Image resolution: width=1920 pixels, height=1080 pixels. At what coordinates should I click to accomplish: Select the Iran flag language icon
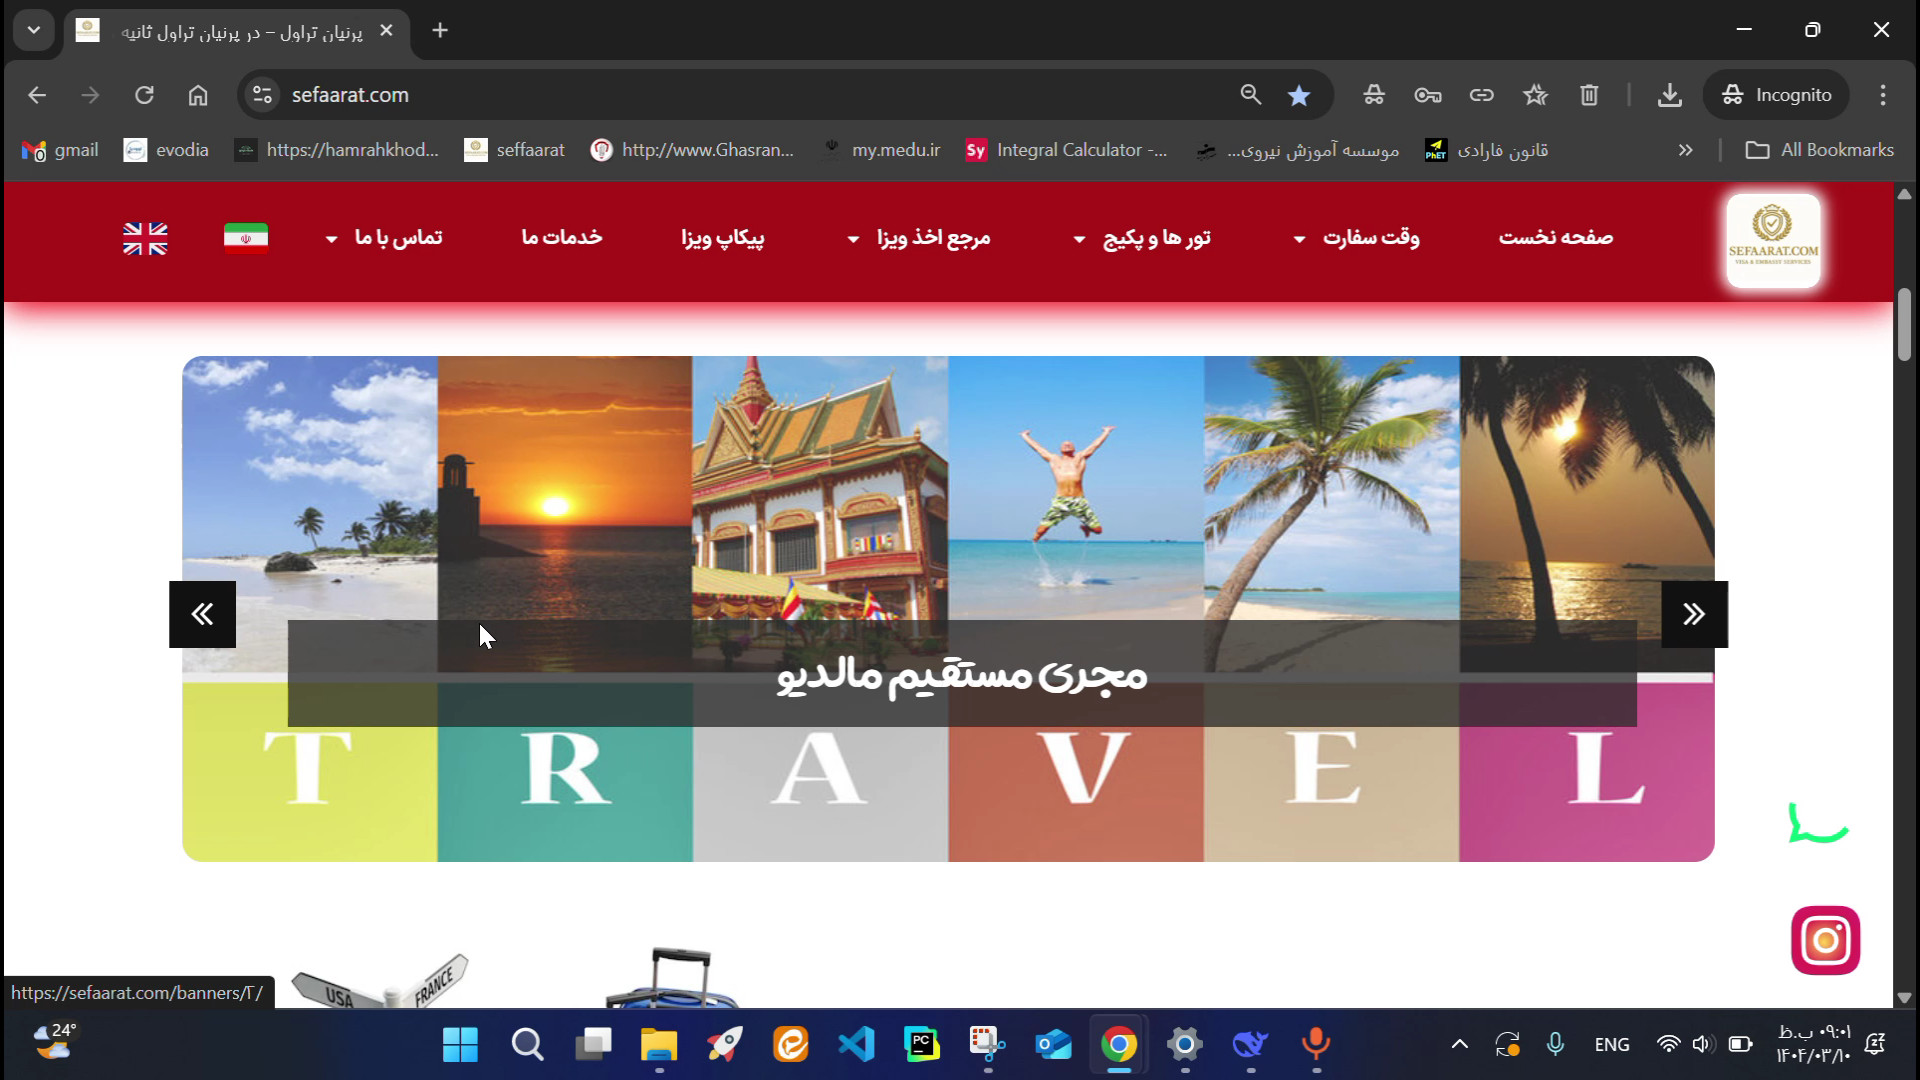(246, 238)
